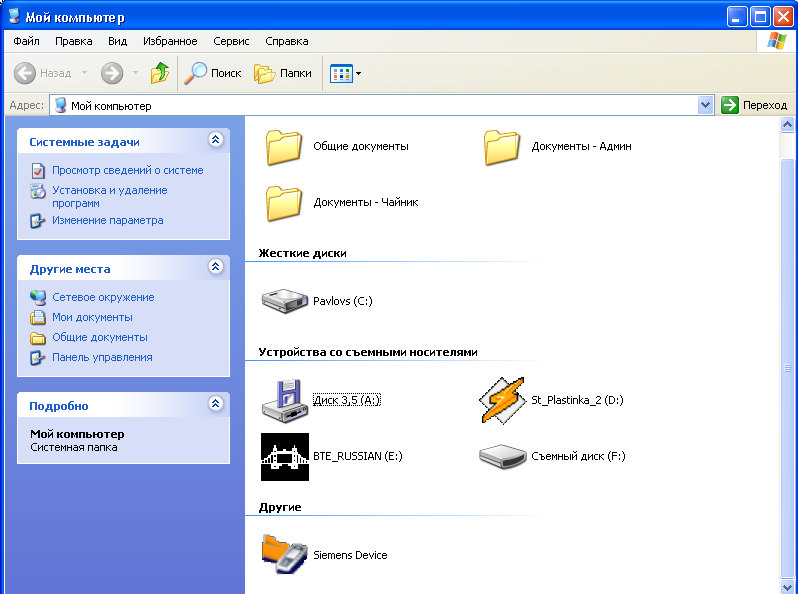Open the views dropdown arrow

click(358, 74)
